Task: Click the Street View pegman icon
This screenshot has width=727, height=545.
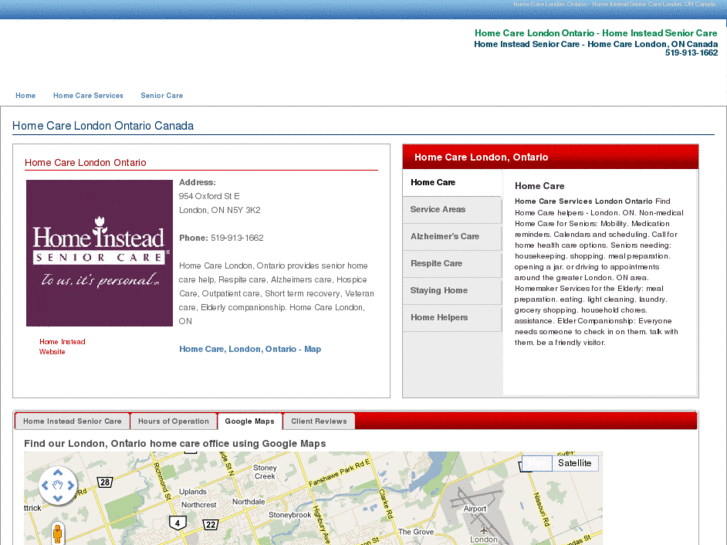Action: click(57, 533)
